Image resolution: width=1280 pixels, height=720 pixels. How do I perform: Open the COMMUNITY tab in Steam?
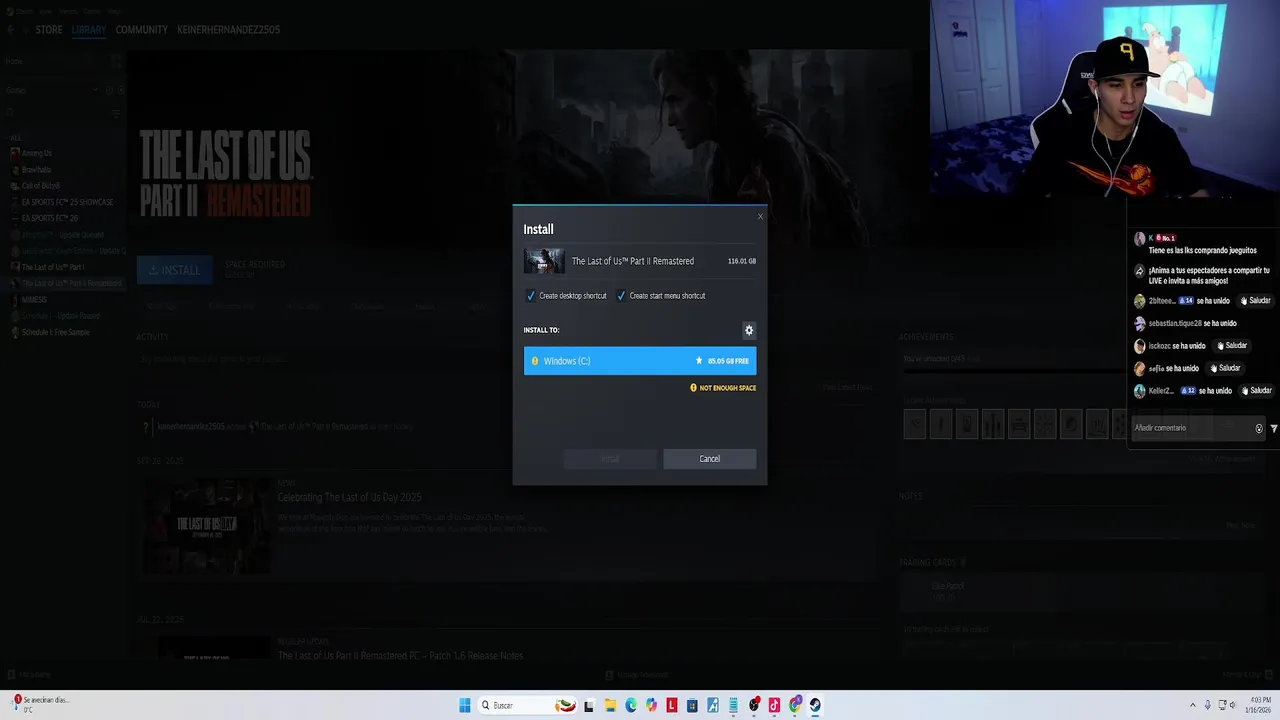[x=141, y=30]
